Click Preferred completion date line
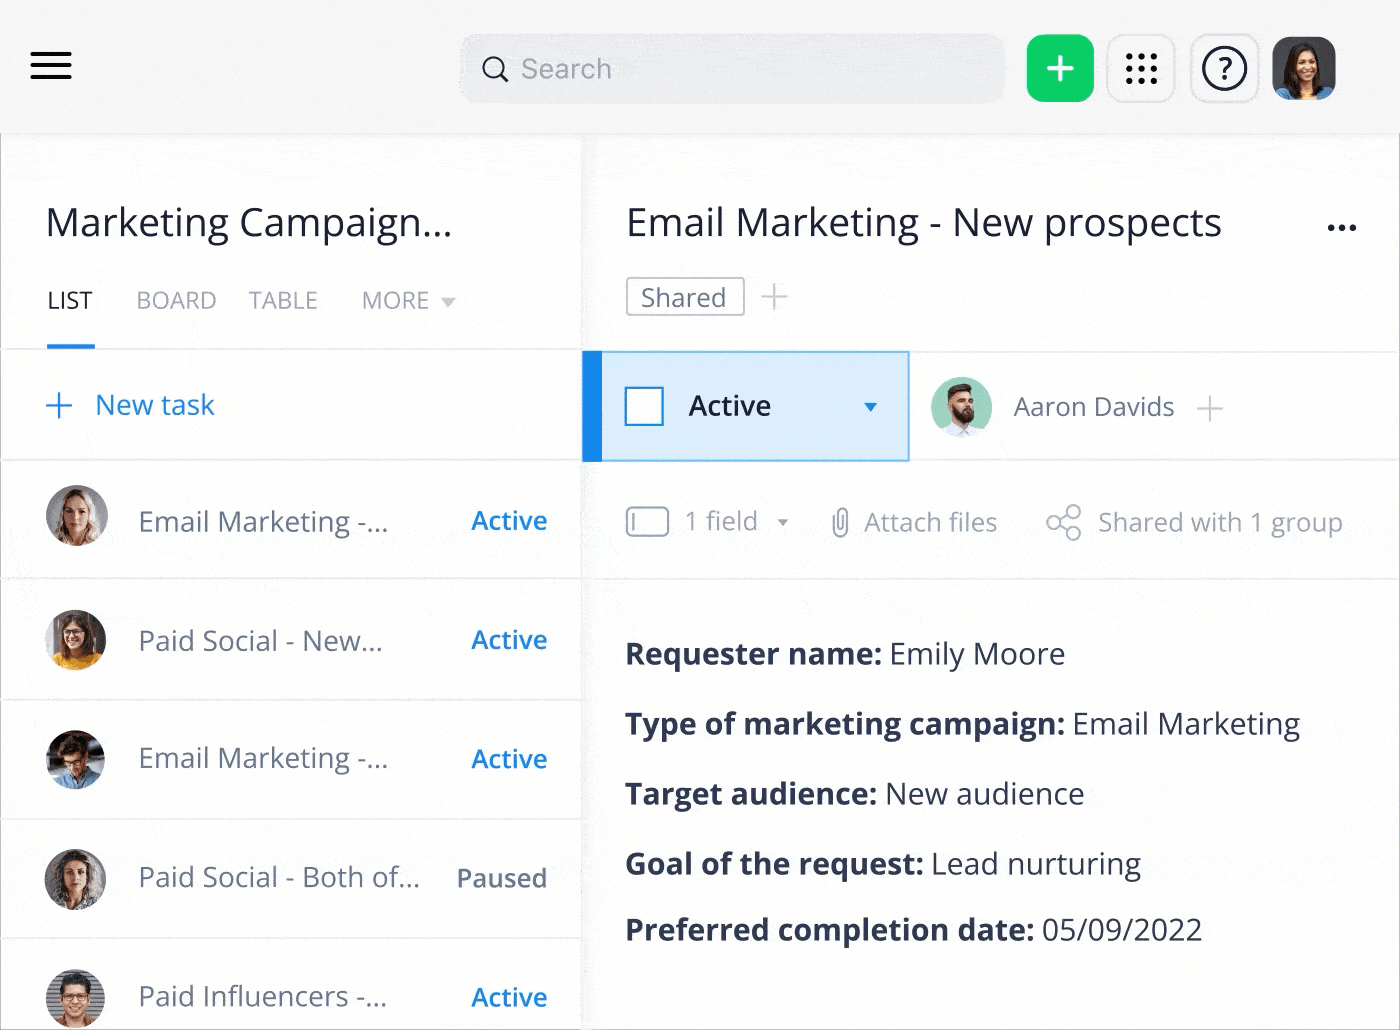1400x1030 pixels. [913, 930]
